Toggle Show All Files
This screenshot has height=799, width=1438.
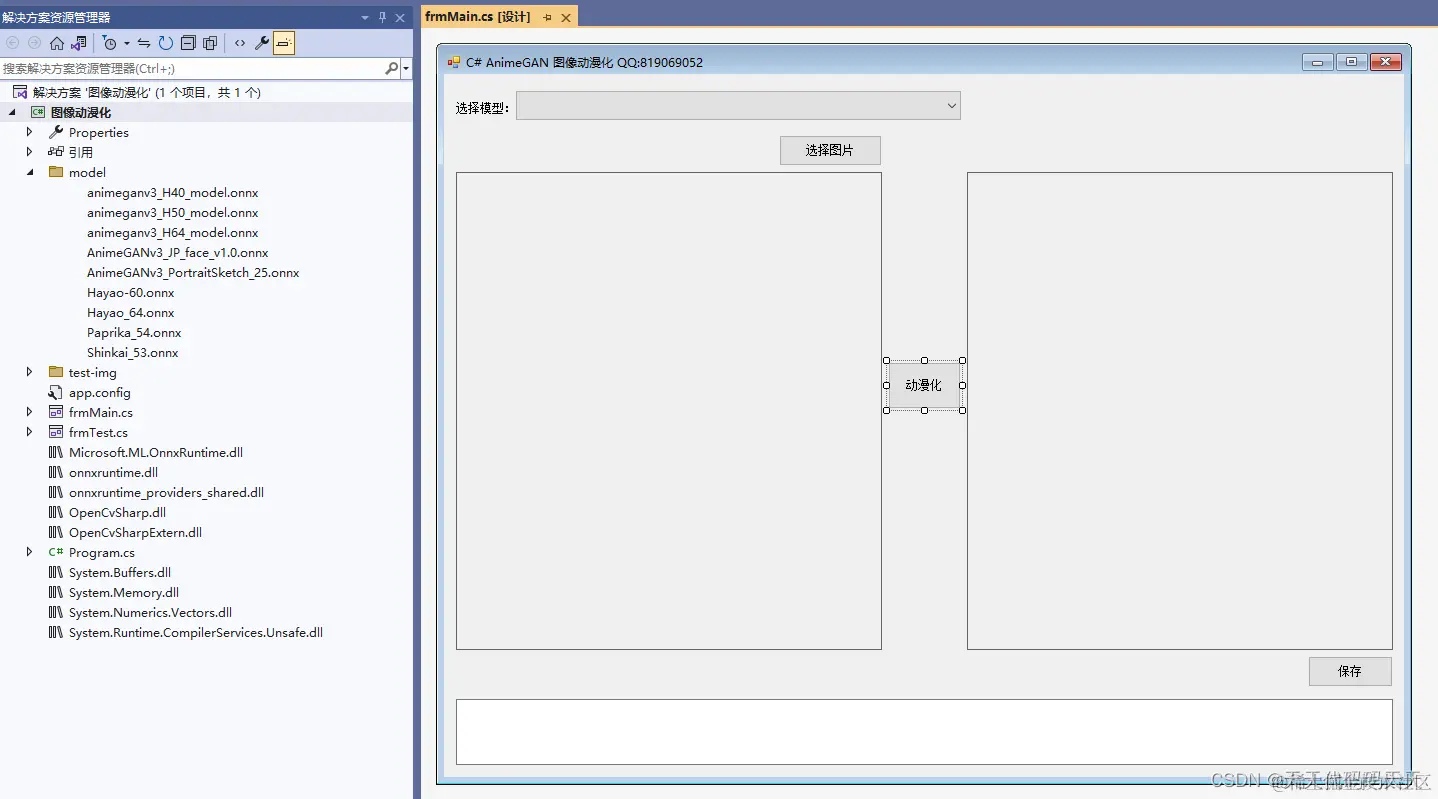pos(210,43)
